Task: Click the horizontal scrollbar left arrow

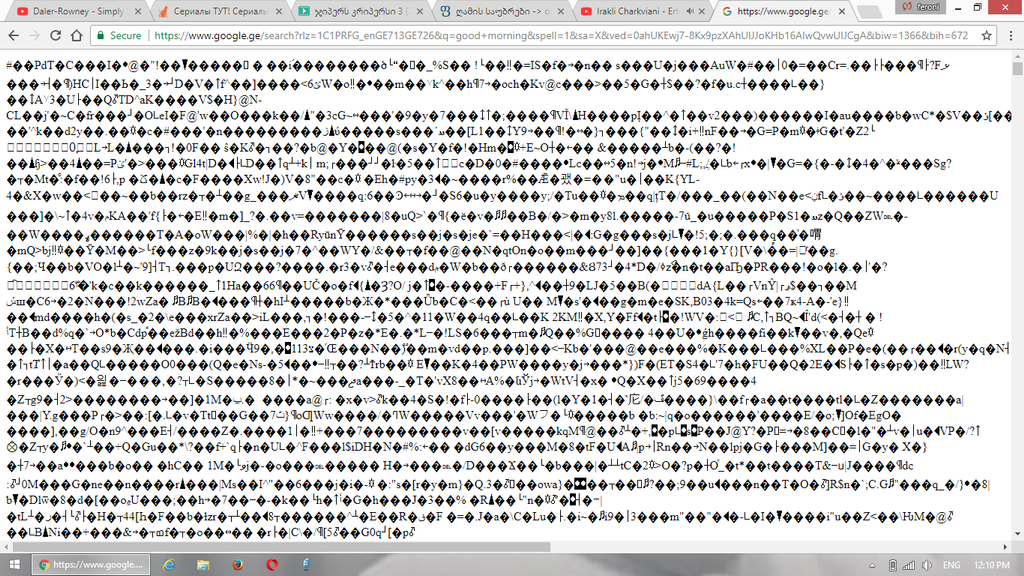Action: (7, 547)
